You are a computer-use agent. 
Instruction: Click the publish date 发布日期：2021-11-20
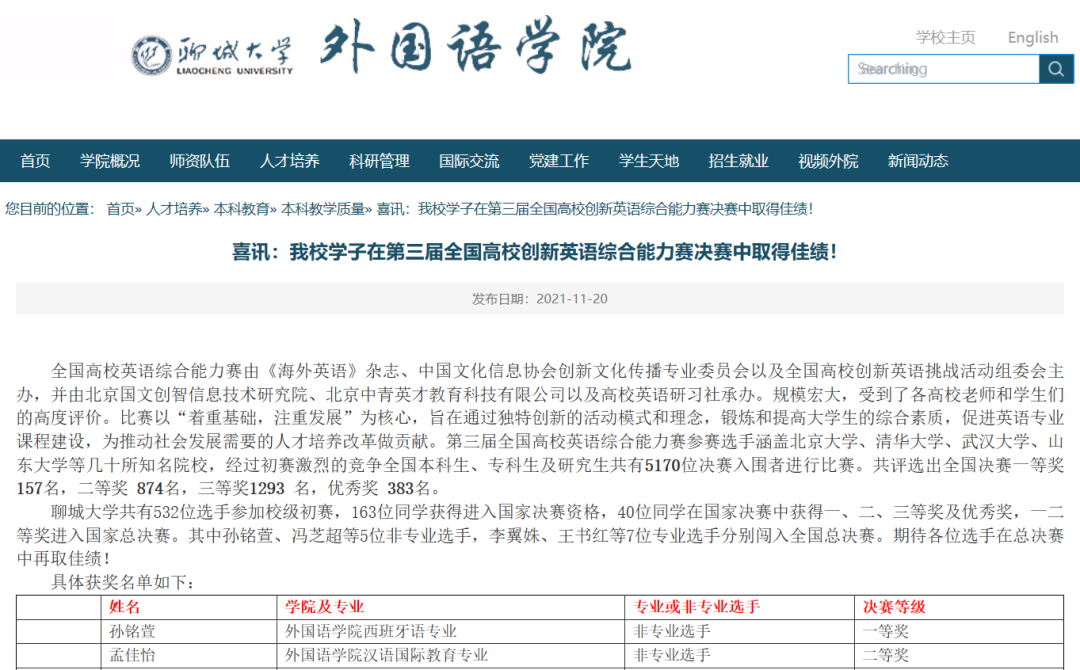pyautogui.click(x=540, y=299)
